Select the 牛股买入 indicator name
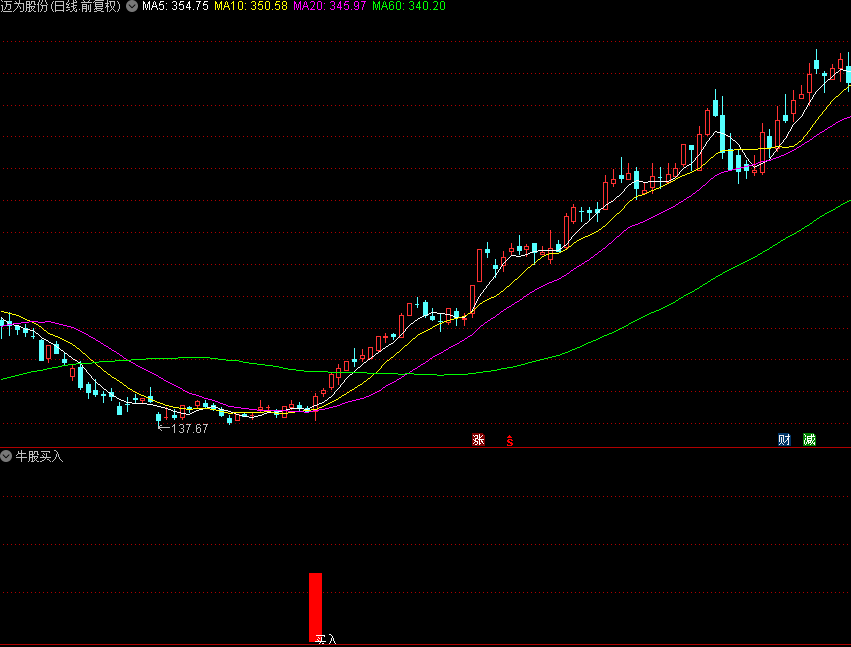 pos(39,456)
